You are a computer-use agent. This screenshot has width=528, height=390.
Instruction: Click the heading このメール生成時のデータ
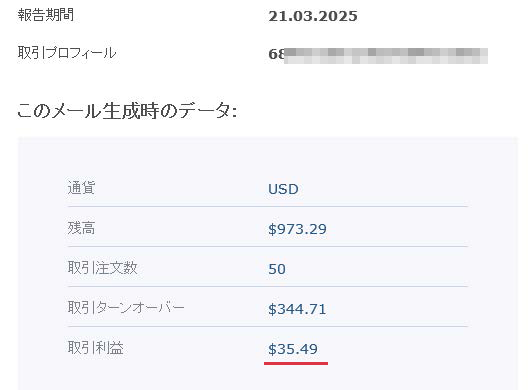point(127,111)
